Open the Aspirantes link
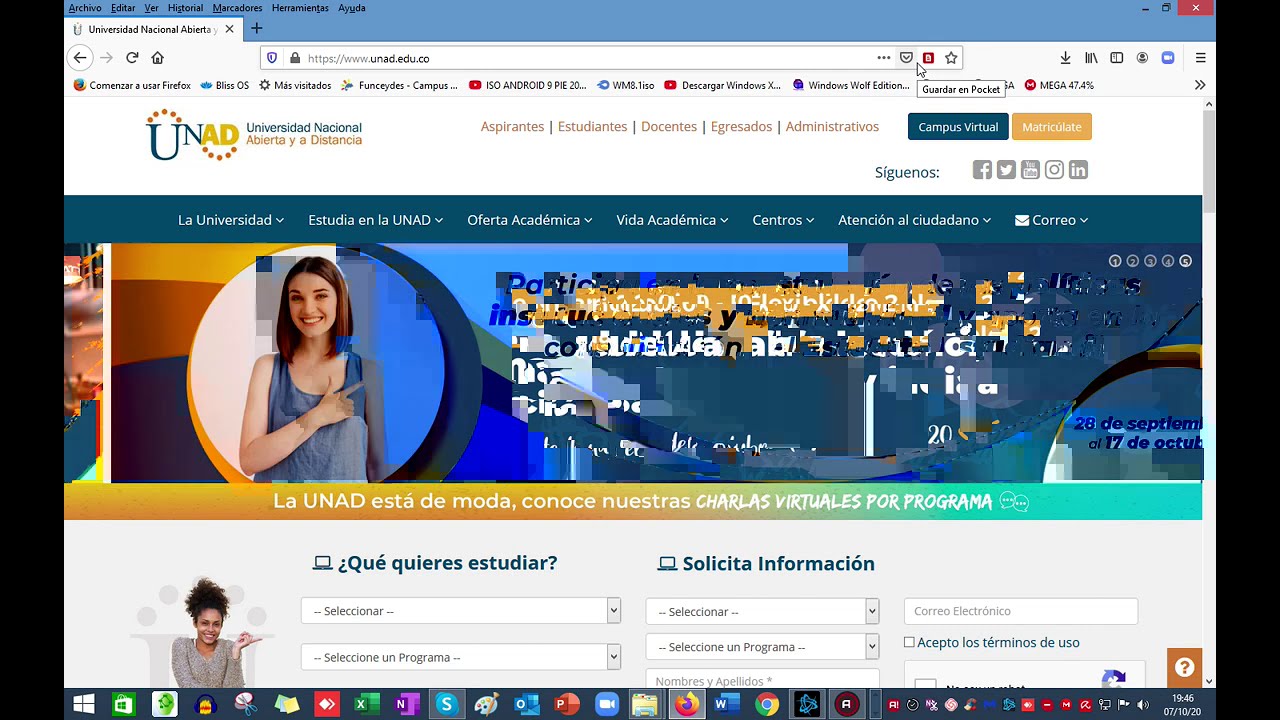This screenshot has width=1280, height=720. [x=512, y=127]
